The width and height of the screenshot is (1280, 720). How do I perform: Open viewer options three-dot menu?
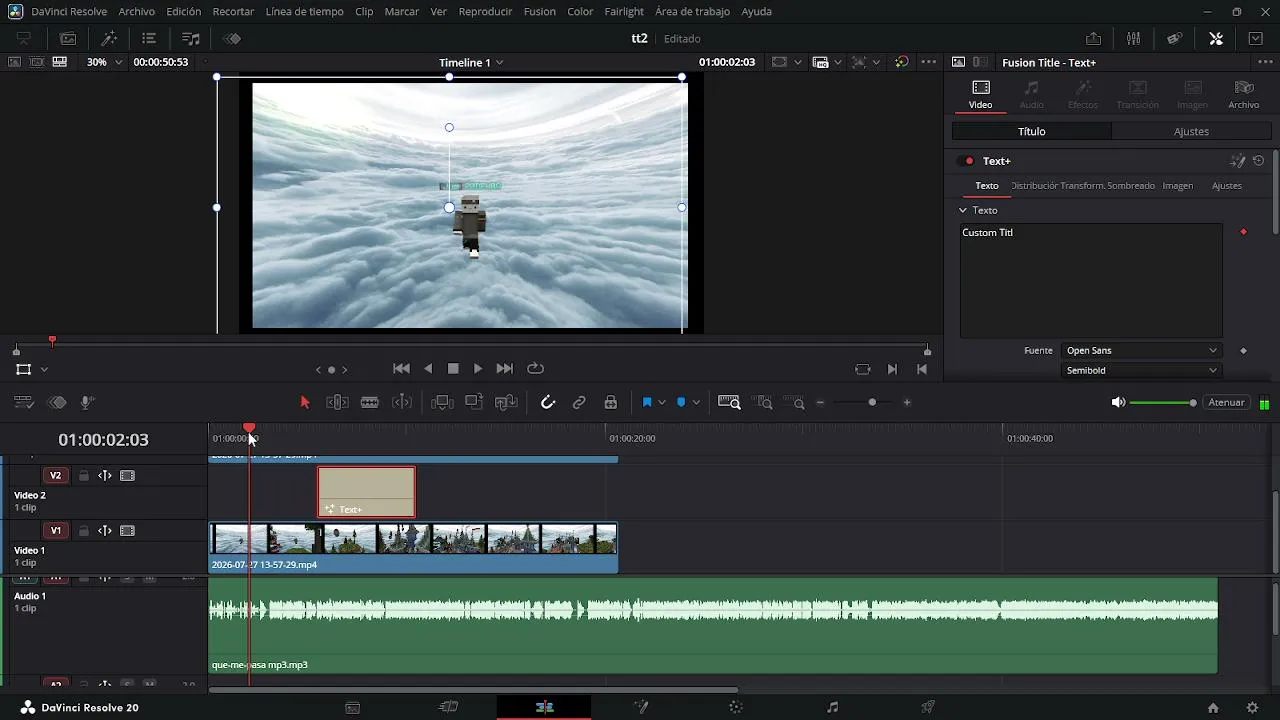(929, 62)
